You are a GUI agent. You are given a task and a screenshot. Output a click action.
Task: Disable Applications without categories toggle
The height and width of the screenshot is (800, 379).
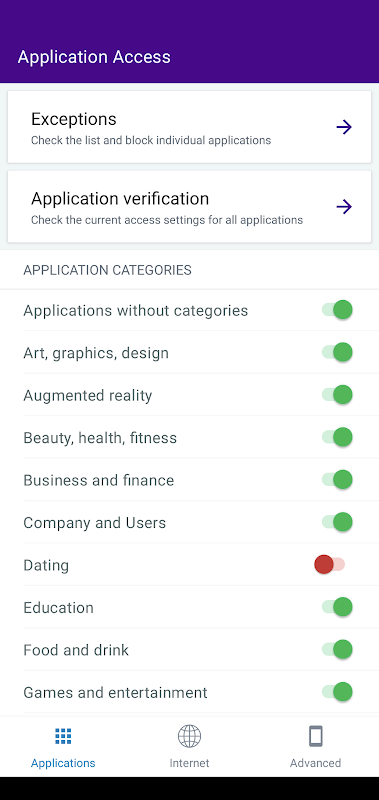click(337, 310)
